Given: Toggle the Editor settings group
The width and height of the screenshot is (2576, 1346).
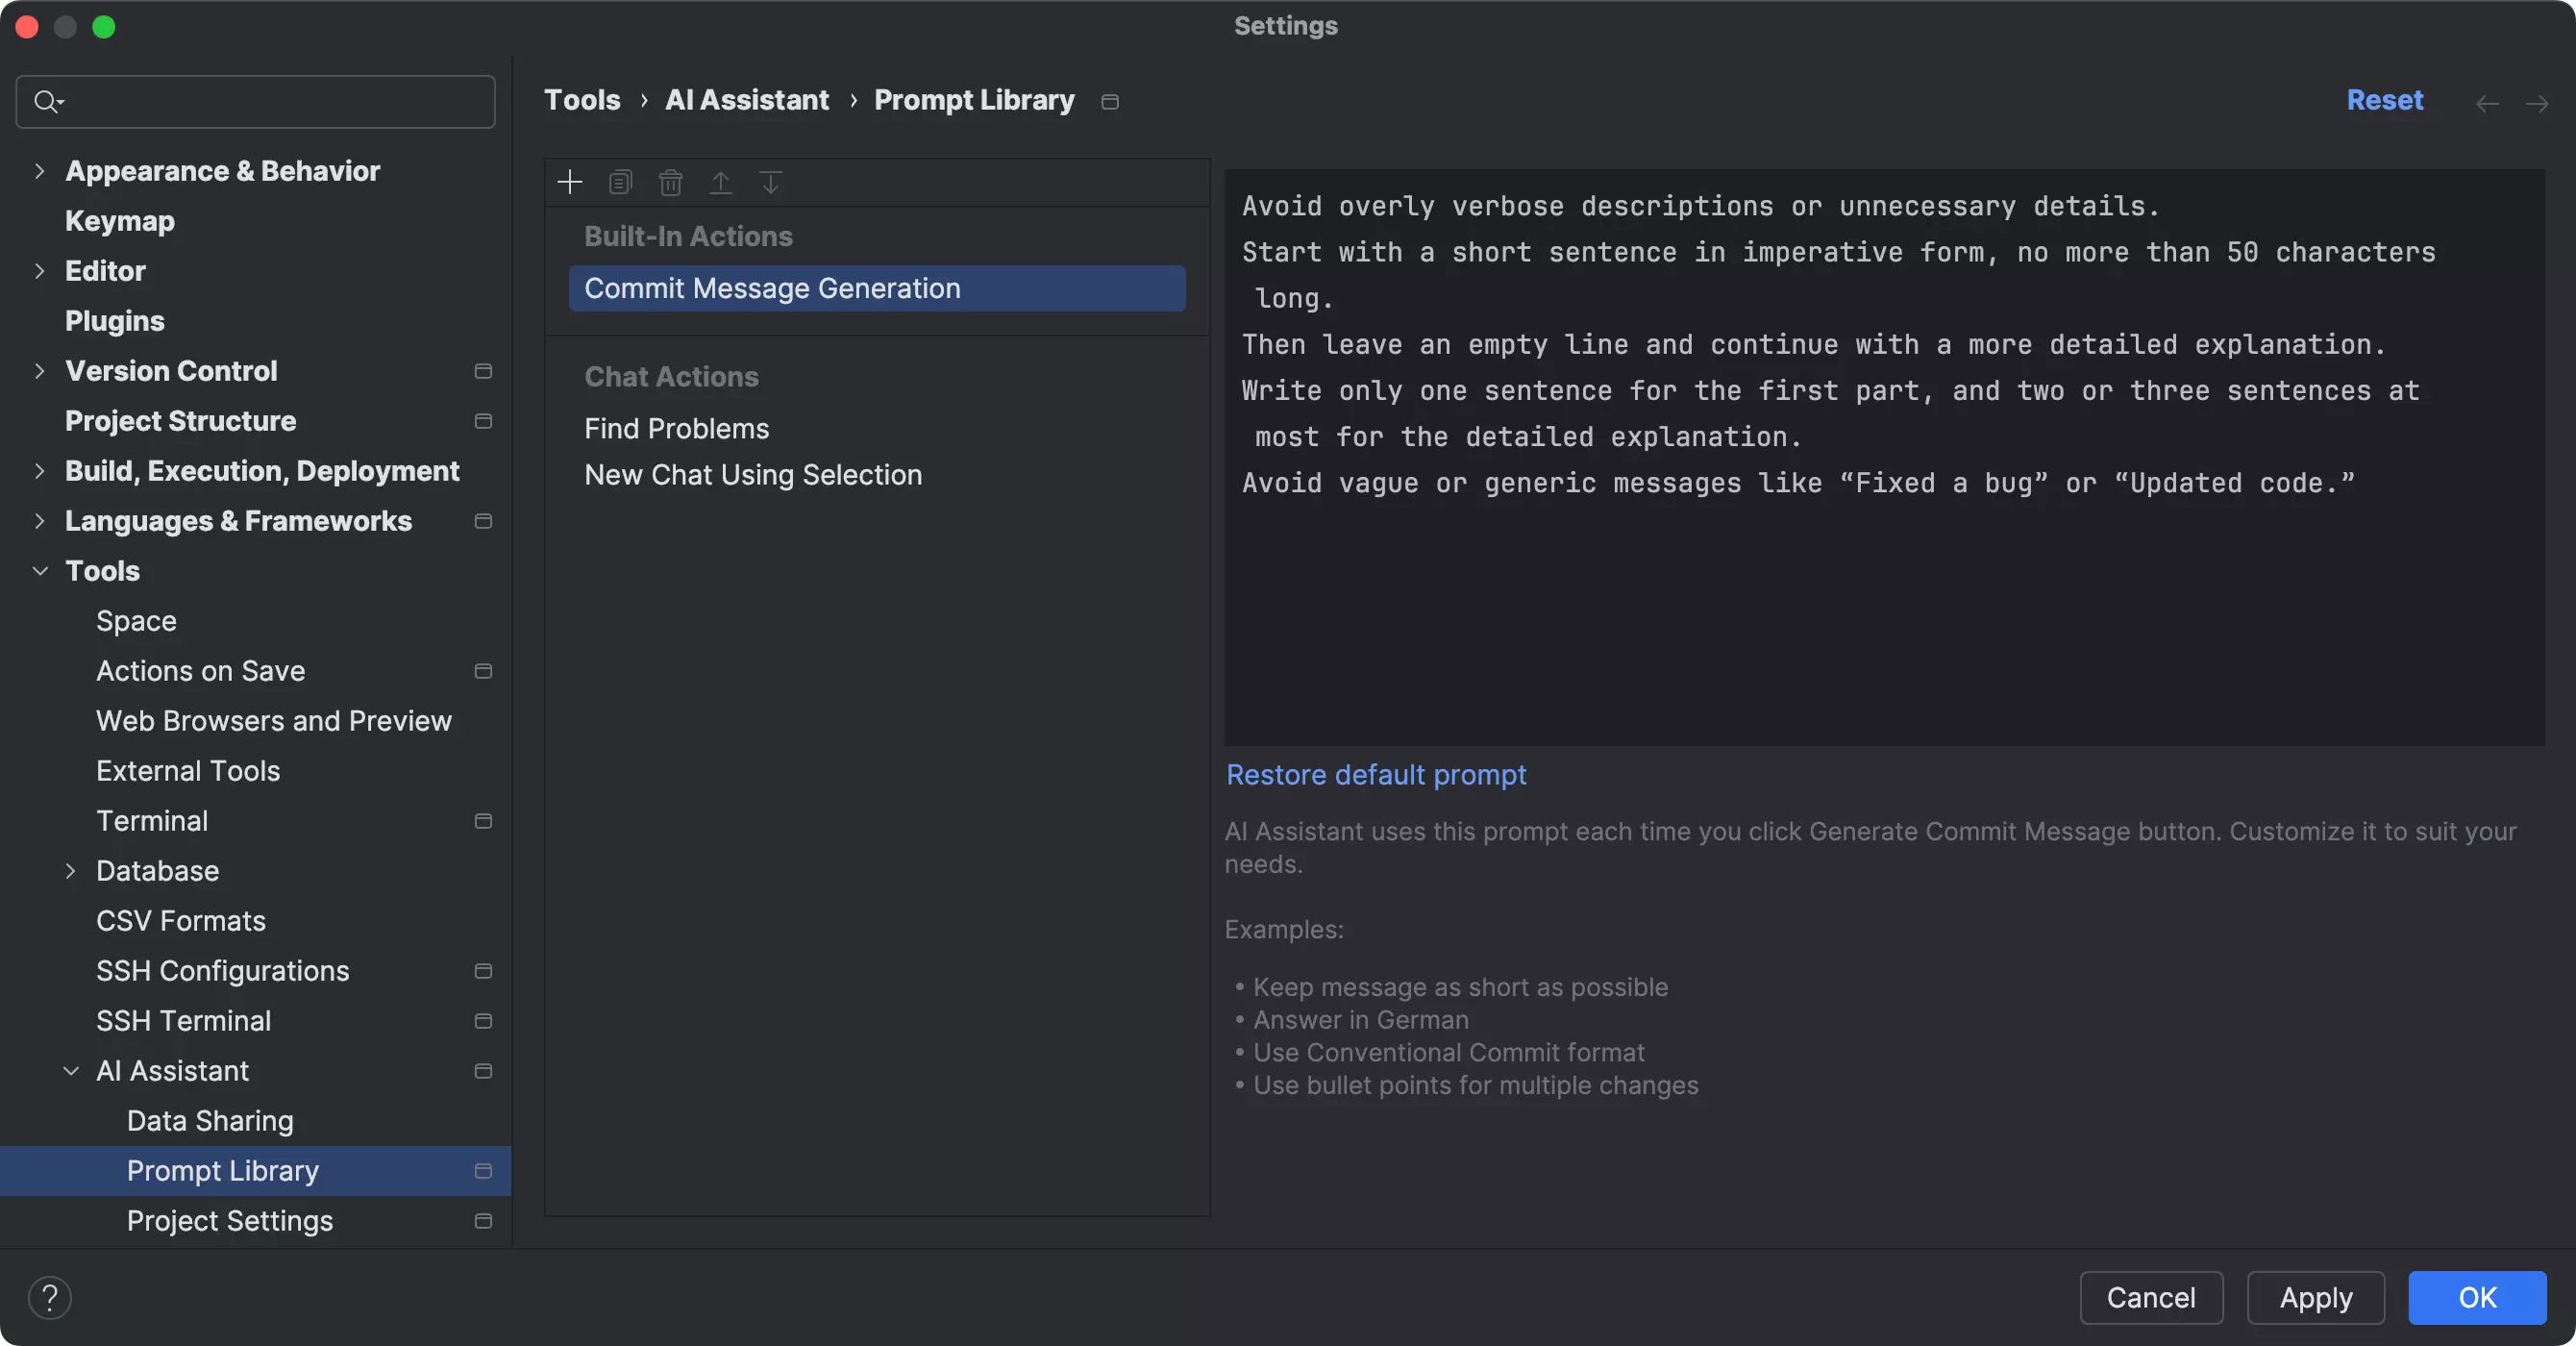Looking at the screenshot, I should tap(37, 269).
